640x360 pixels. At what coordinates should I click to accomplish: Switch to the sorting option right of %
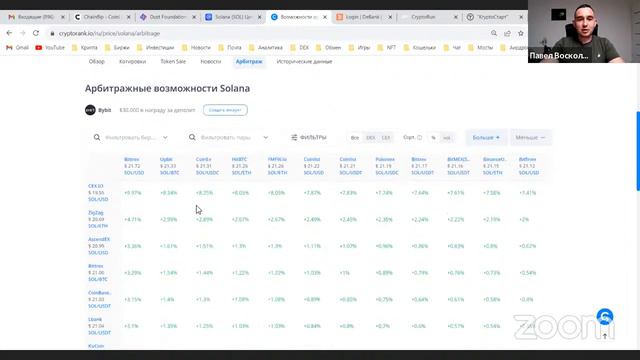pyautogui.click(x=447, y=138)
